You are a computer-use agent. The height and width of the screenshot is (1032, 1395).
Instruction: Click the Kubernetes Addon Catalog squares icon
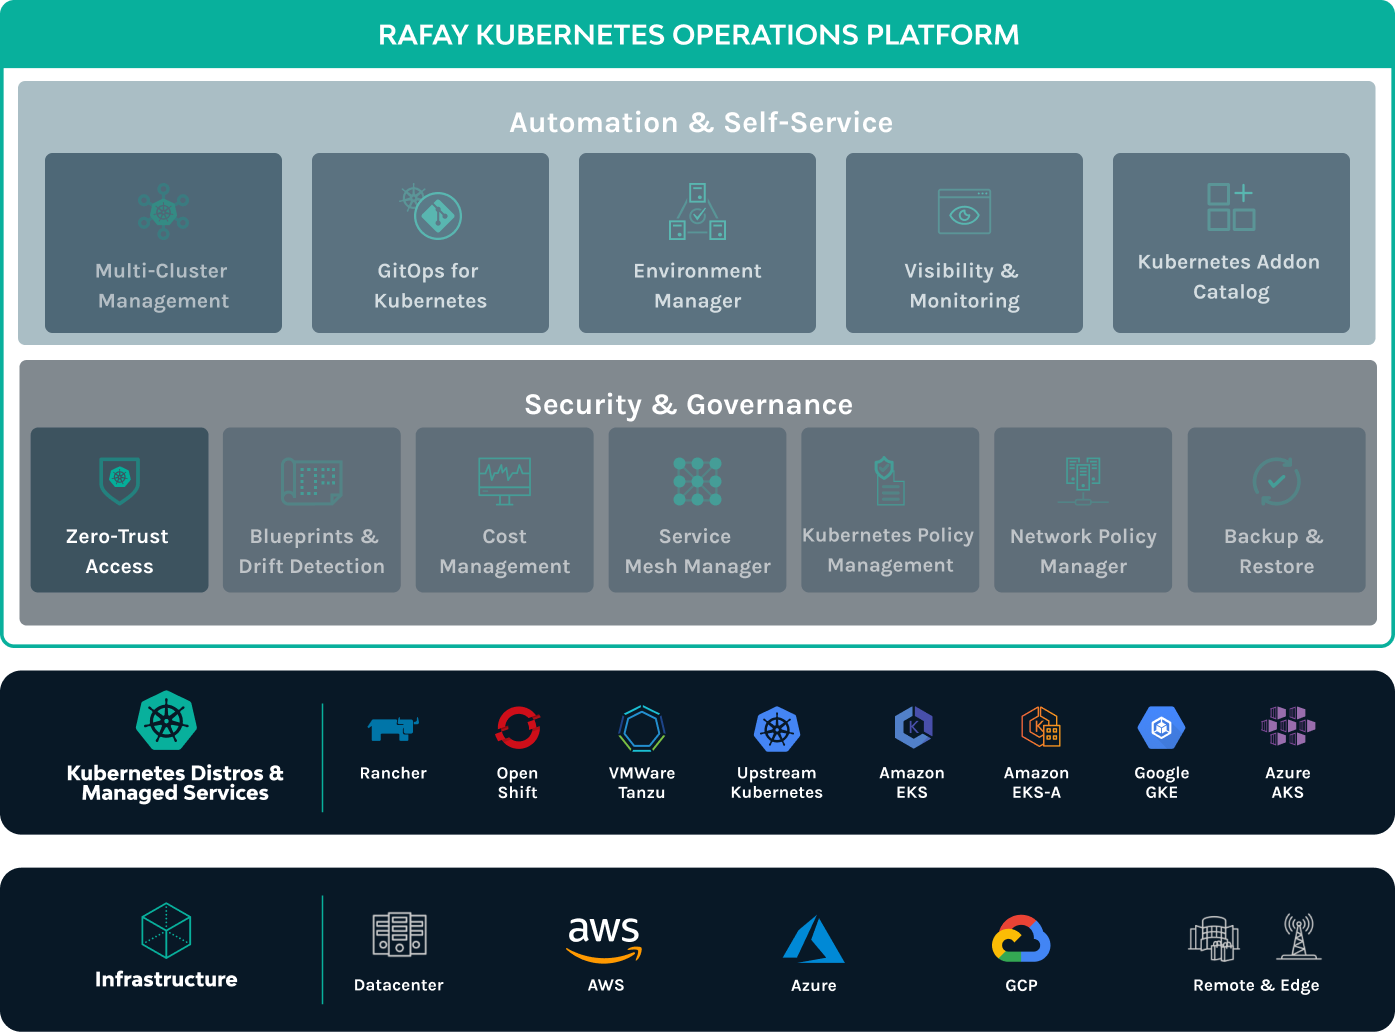[1231, 206]
